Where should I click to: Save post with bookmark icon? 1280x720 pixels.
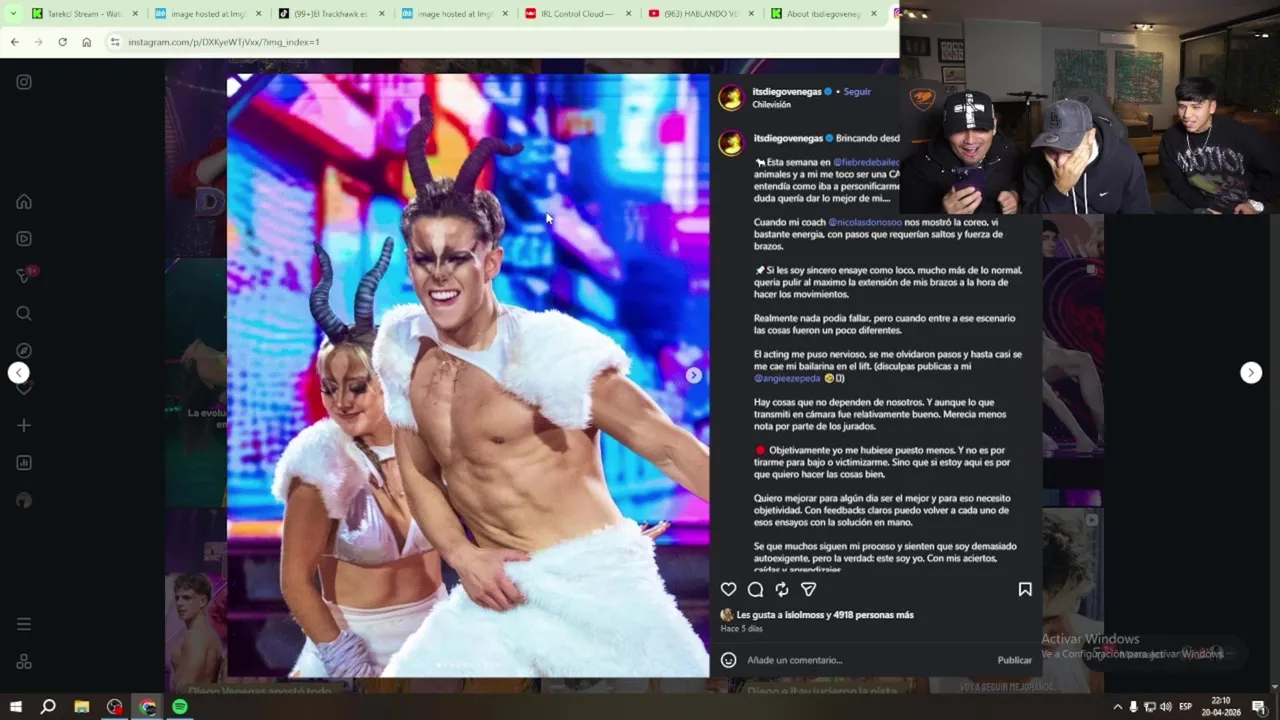1025,590
